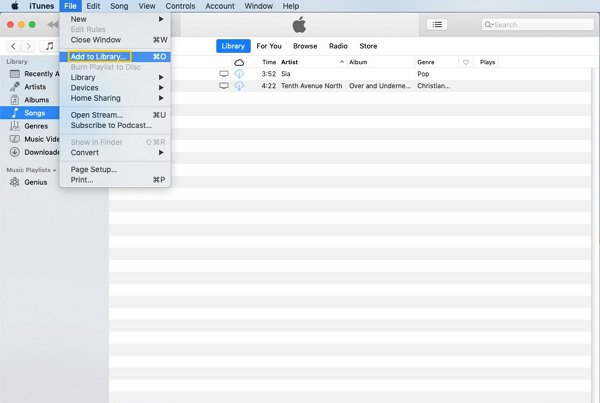Click the Christian... genre cell
This screenshot has width=600, height=403.
[x=434, y=86]
